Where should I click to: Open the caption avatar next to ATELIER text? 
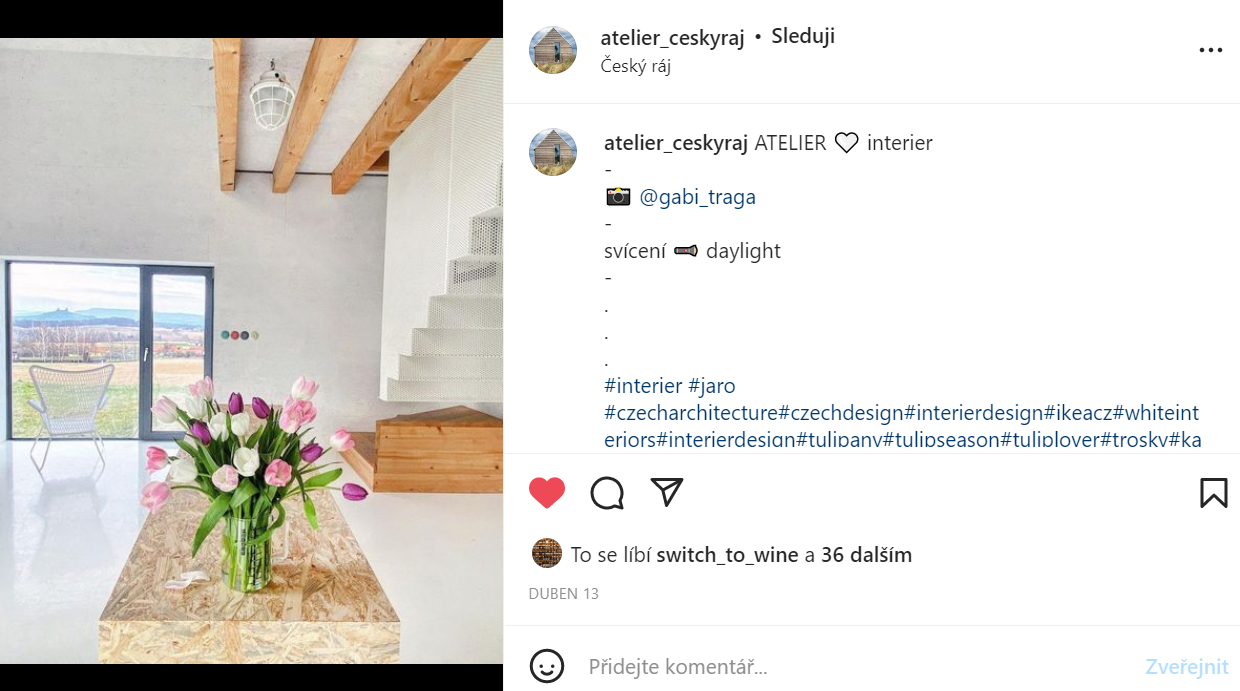pos(553,152)
